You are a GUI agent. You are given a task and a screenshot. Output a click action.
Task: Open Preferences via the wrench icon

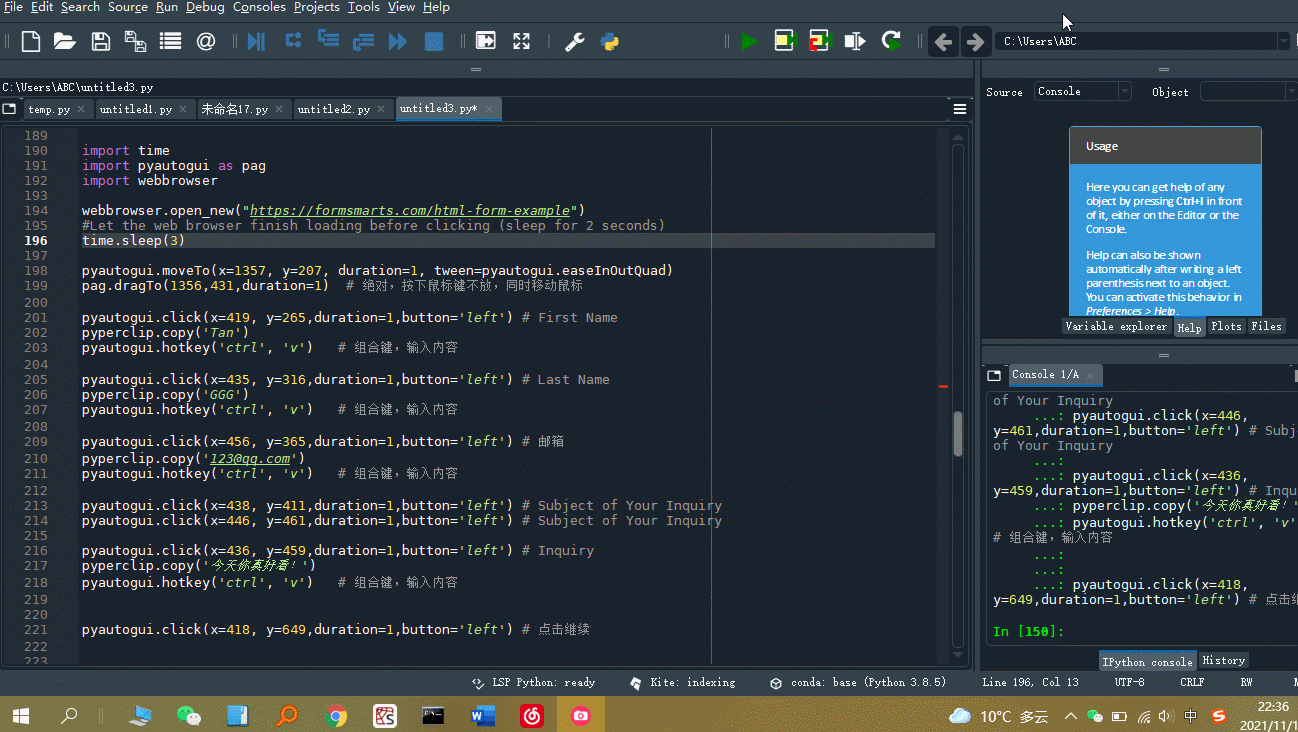(x=574, y=41)
